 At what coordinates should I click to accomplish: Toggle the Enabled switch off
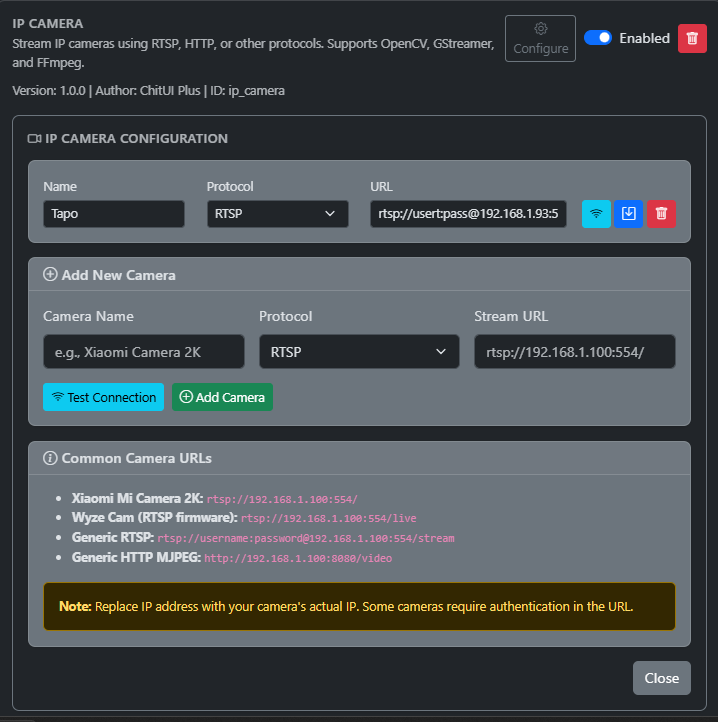click(x=598, y=38)
